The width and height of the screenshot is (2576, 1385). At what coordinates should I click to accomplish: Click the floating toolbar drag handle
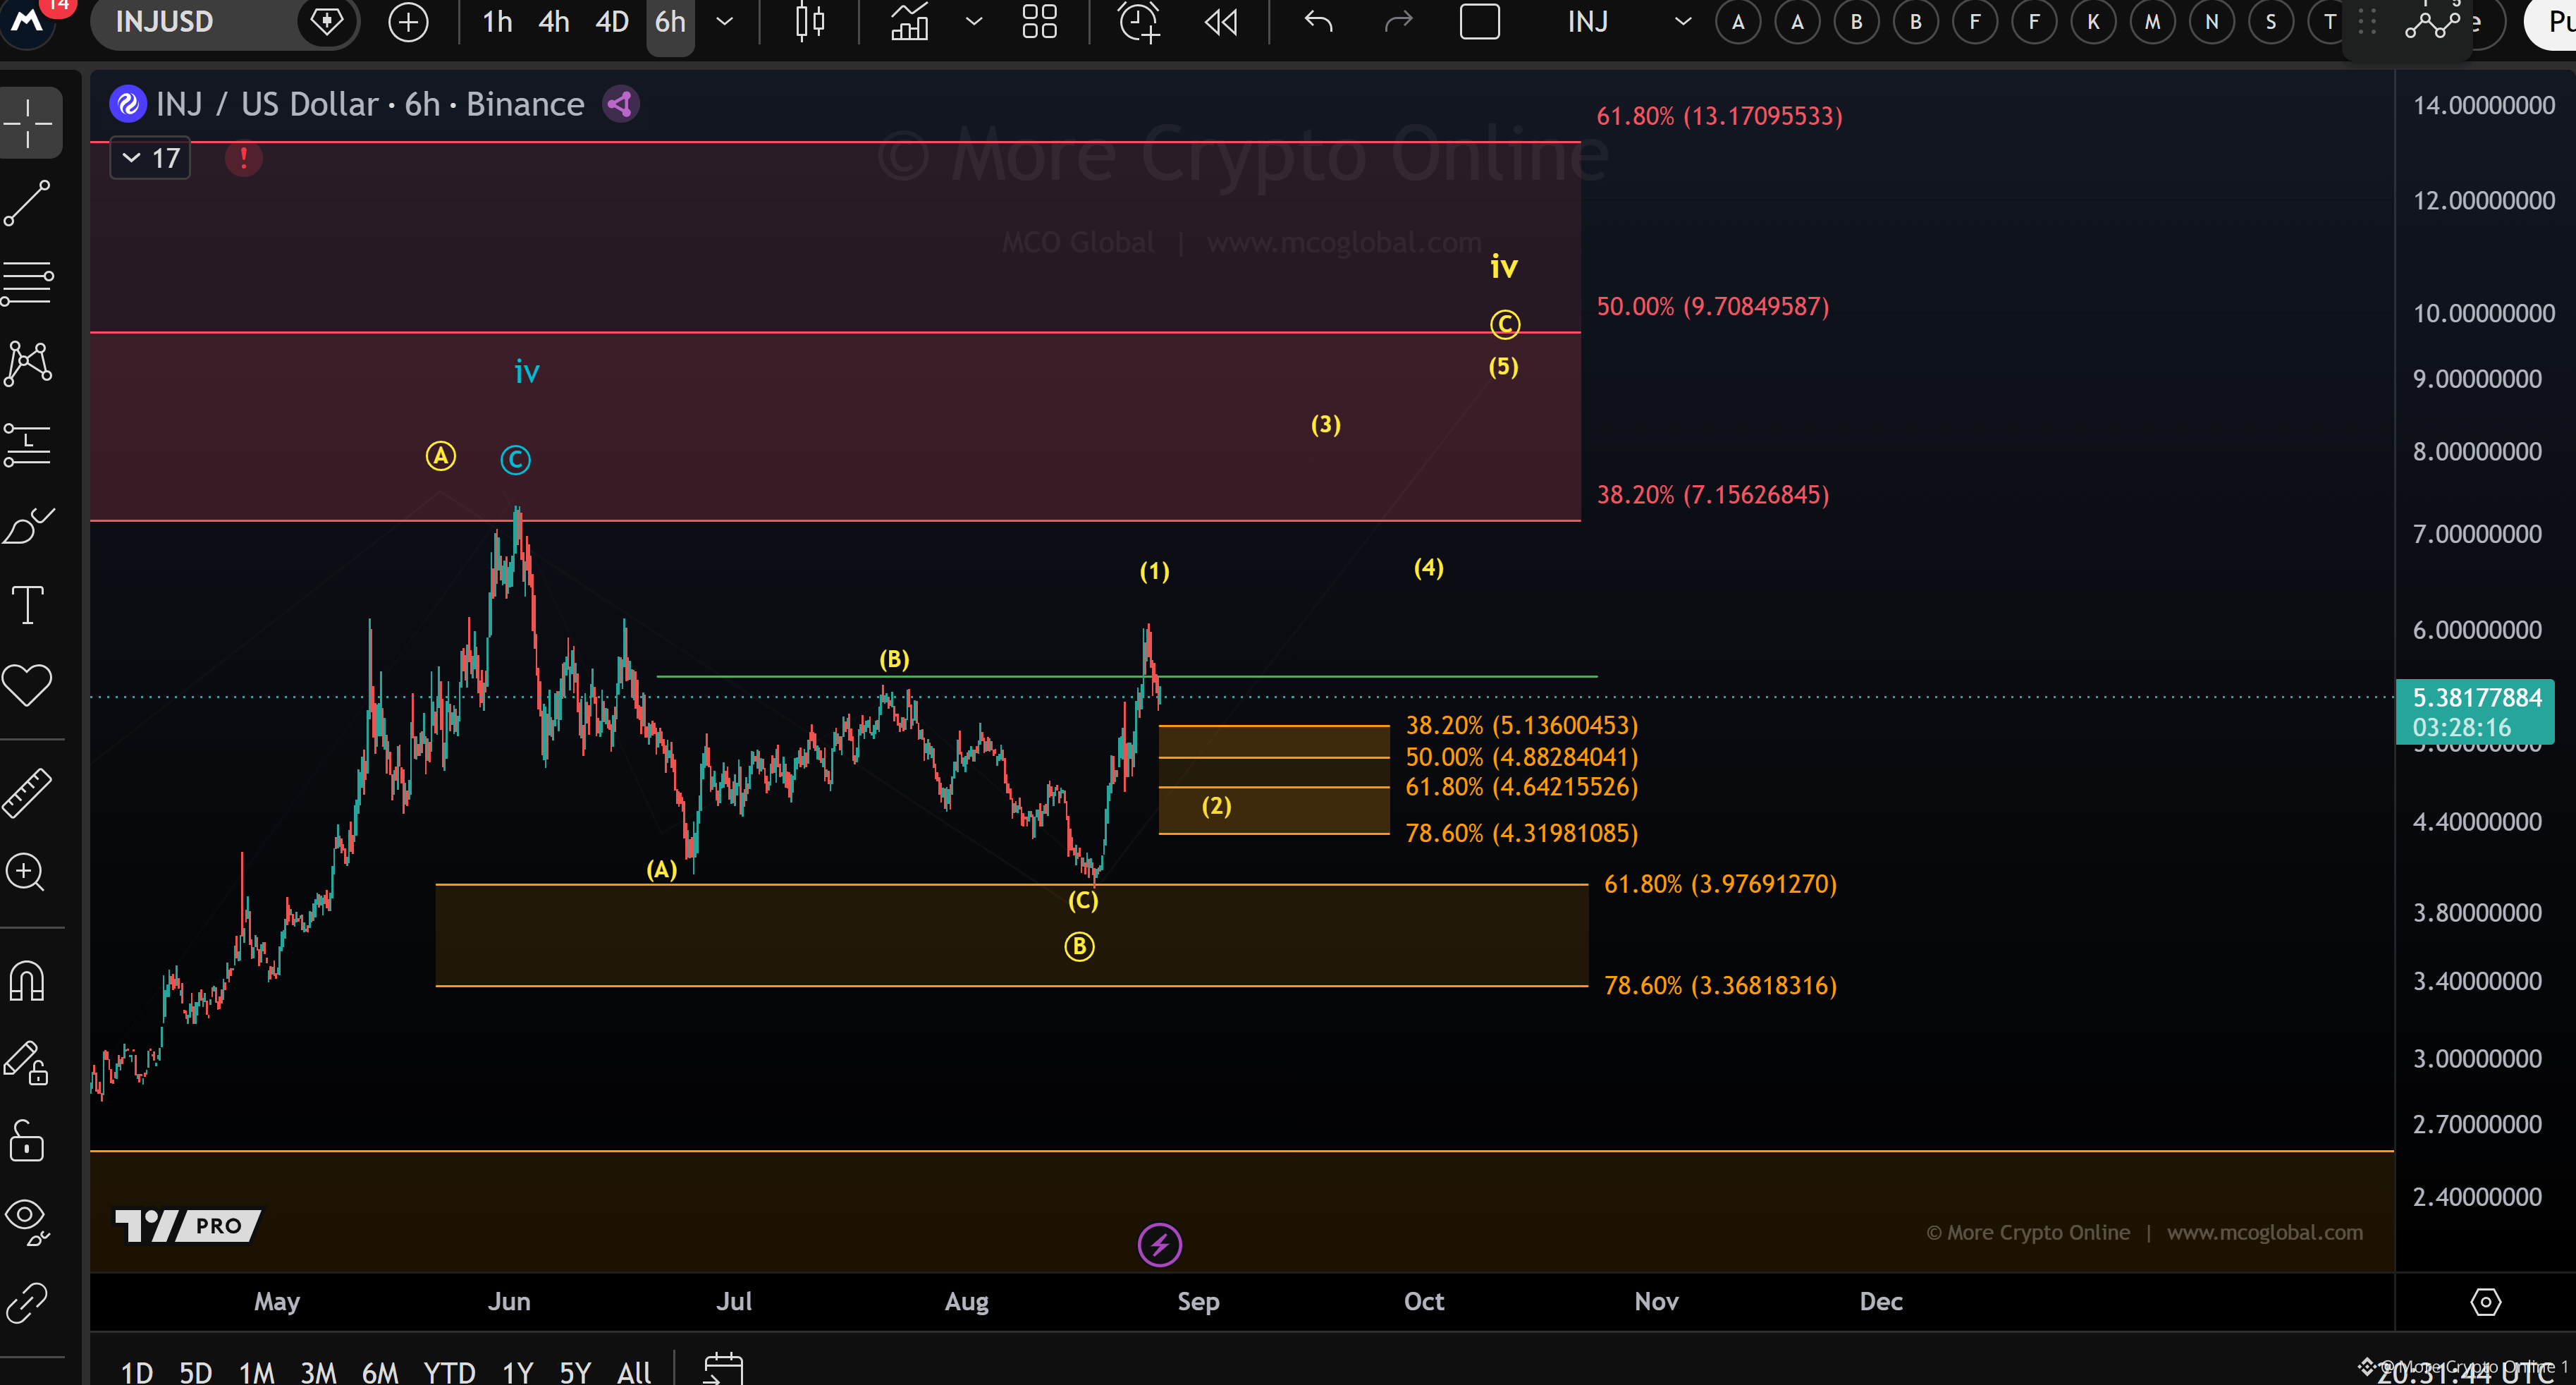2367,22
